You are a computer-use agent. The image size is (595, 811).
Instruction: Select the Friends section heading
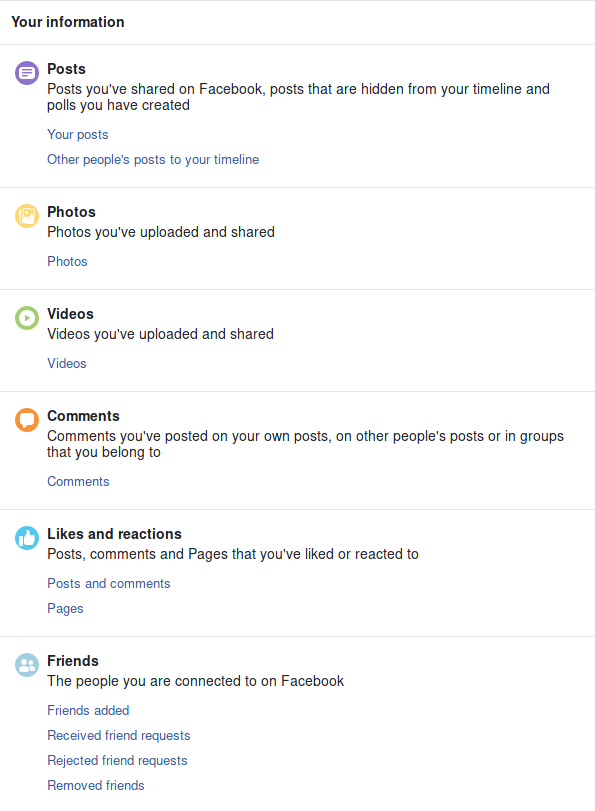point(73,661)
